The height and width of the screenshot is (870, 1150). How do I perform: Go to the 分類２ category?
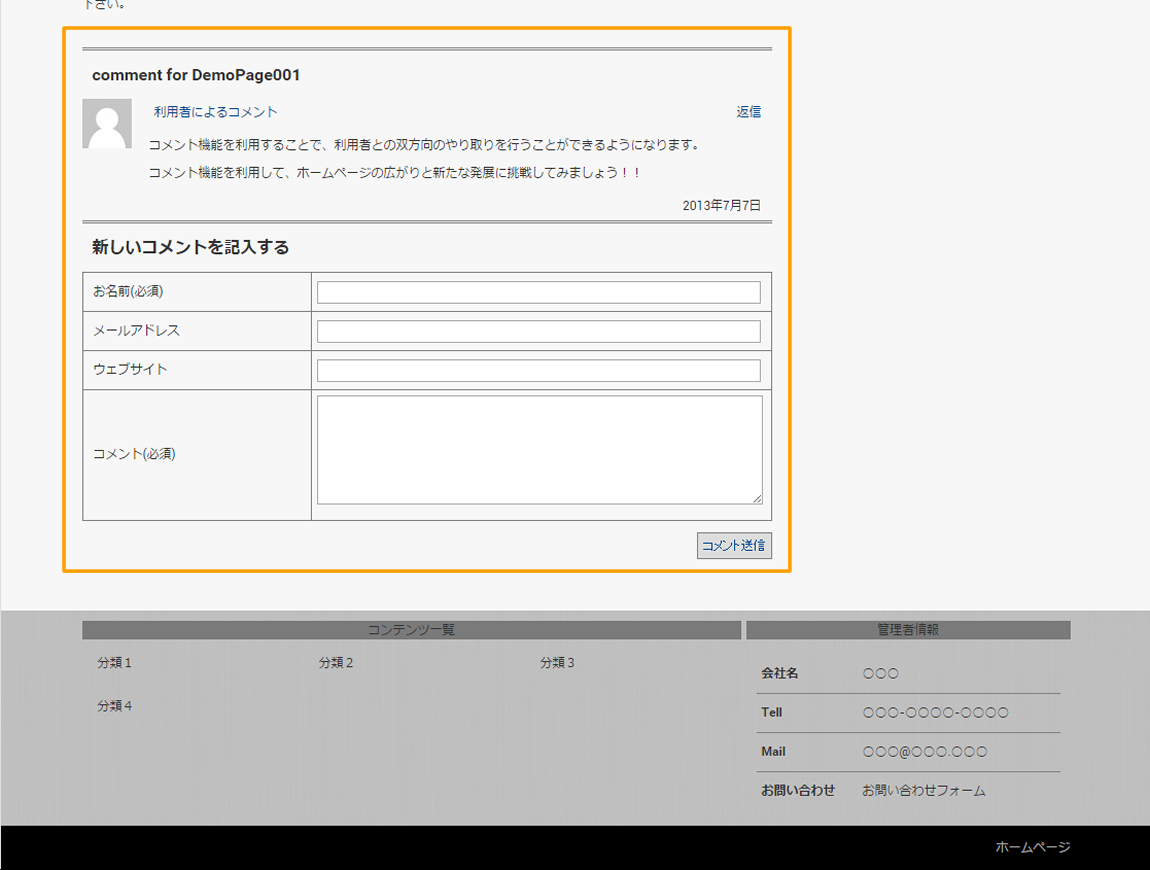(336, 663)
